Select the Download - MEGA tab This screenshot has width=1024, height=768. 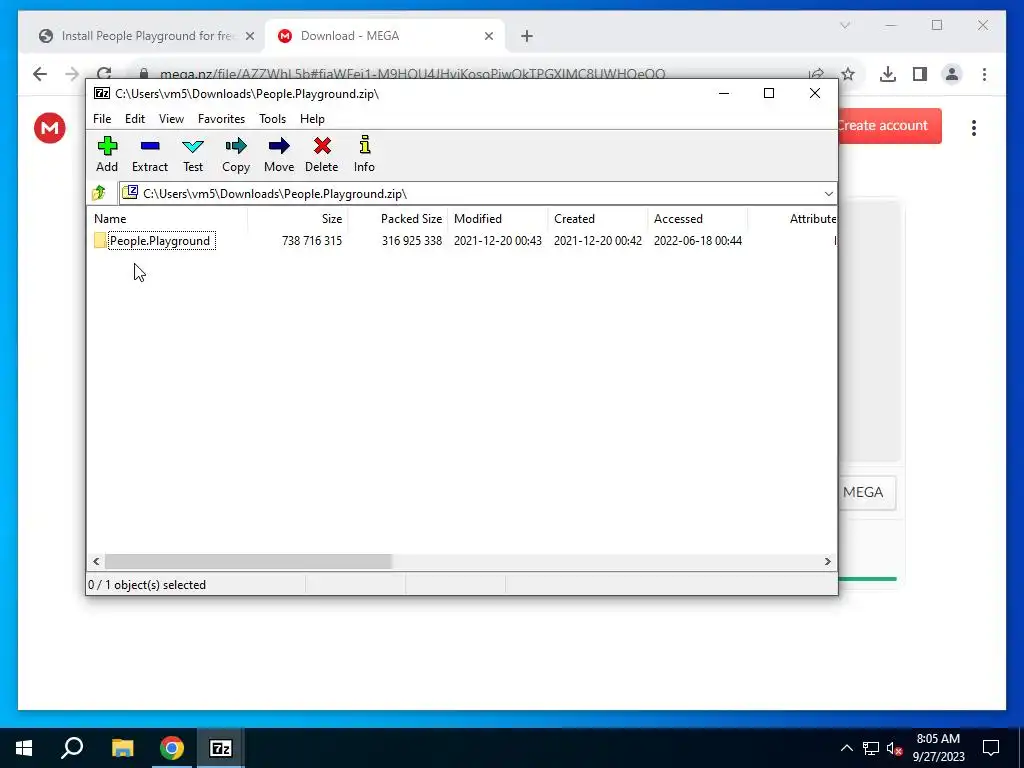[383, 36]
